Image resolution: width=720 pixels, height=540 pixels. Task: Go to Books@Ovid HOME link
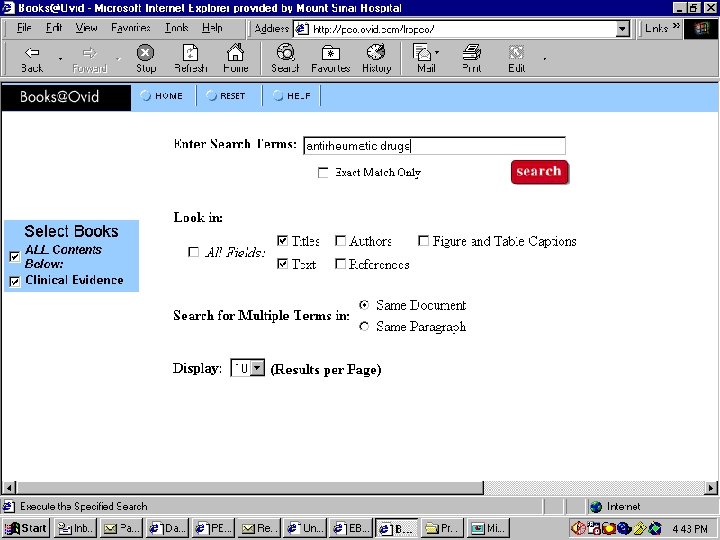click(162, 96)
